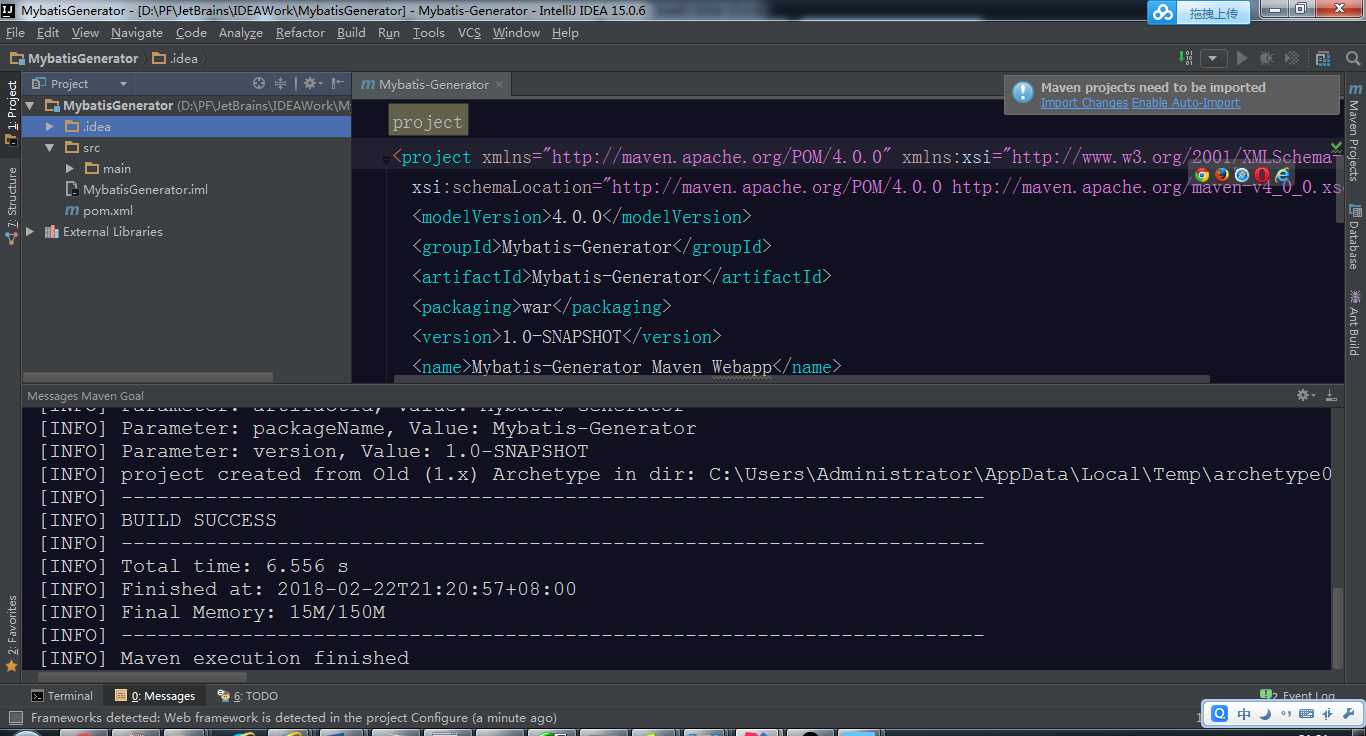Open pom.xml in Firefox browser icon
The height and width of the screenshot is (736, 1366).
(x=1222, y=174)
